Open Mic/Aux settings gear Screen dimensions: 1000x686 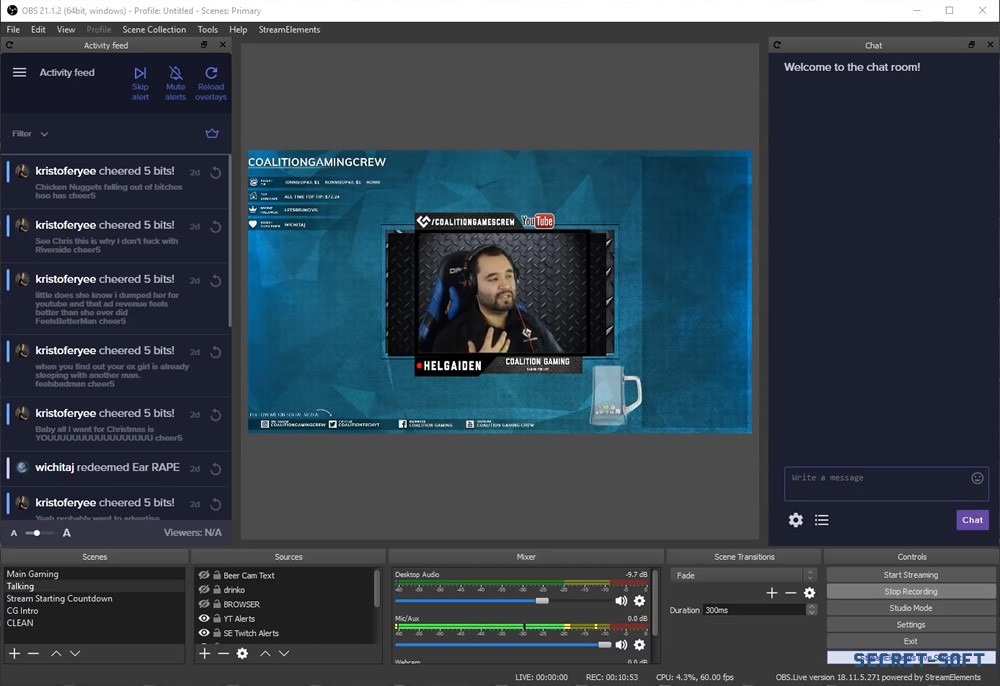tap(640, 645)
